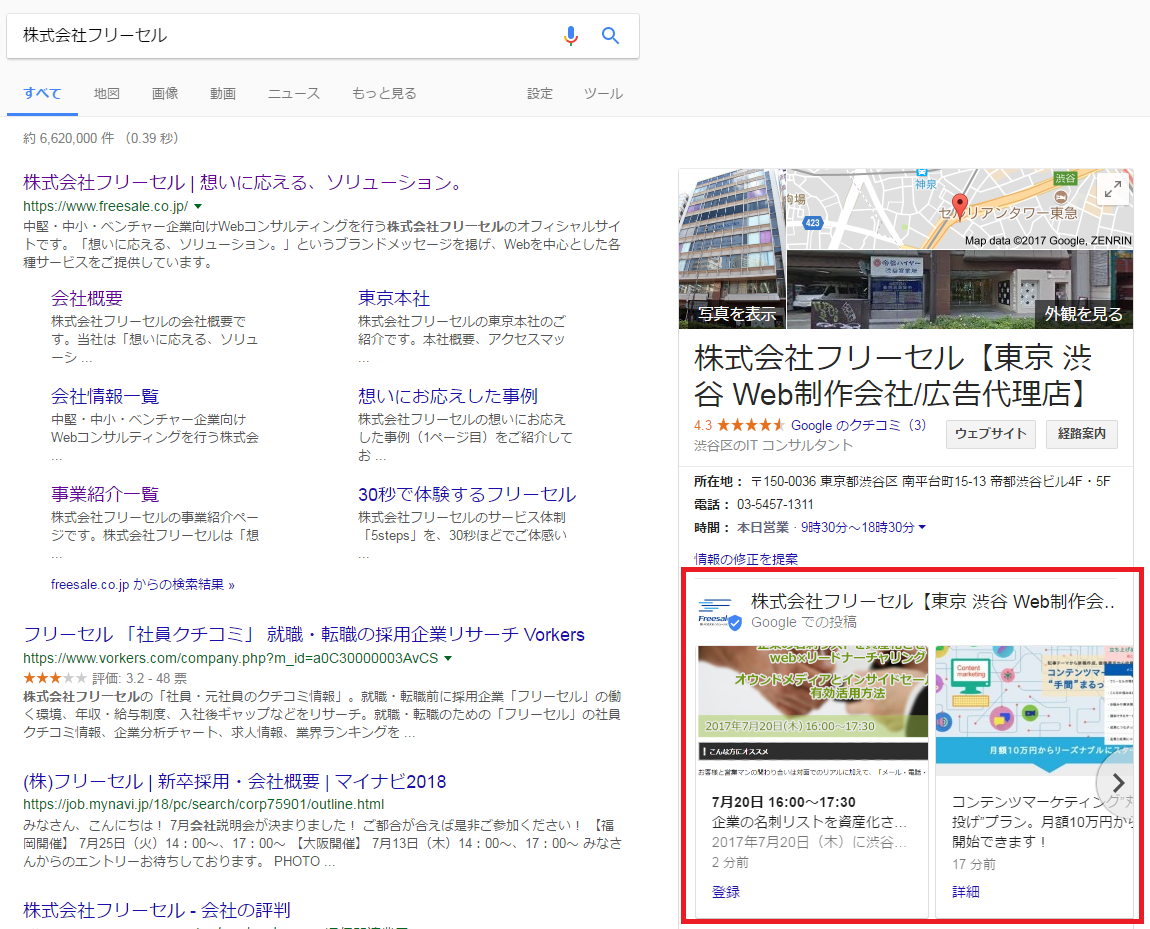The image size is (1150, 929).
Task: Click the 外観を見る street view photo
Action: tap(960, 290)
